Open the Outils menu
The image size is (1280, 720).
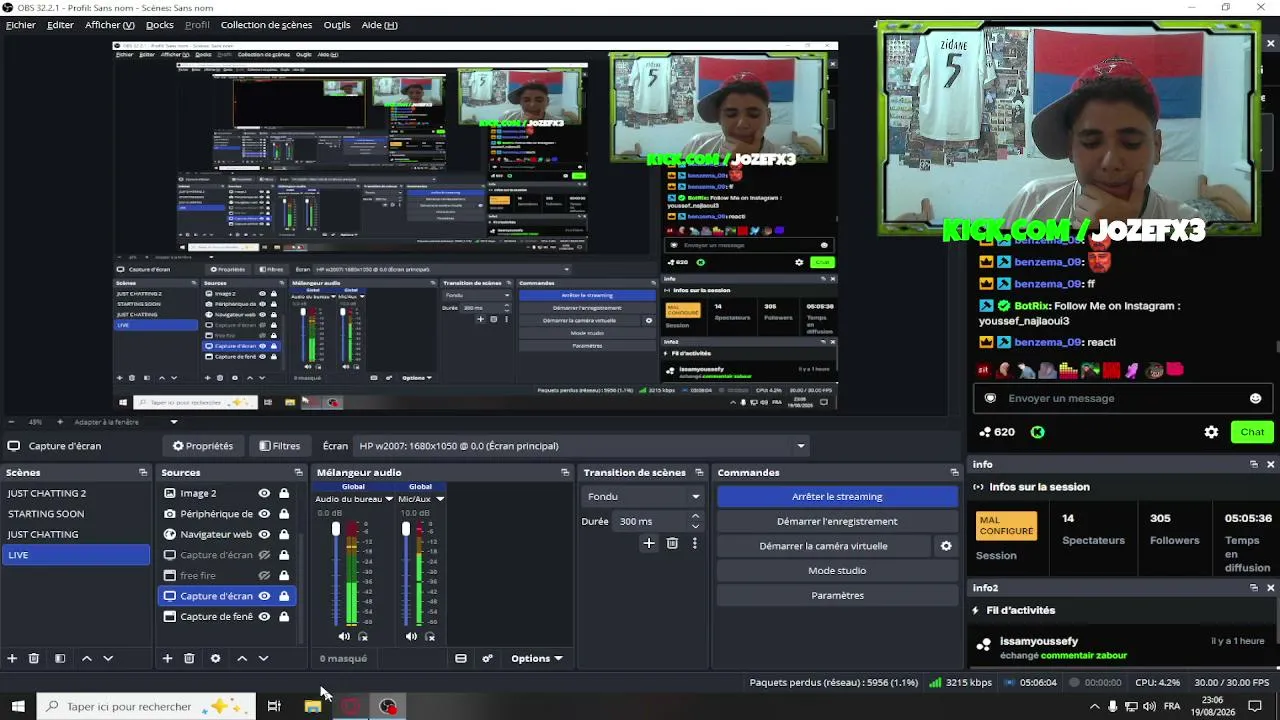(337, 25)
